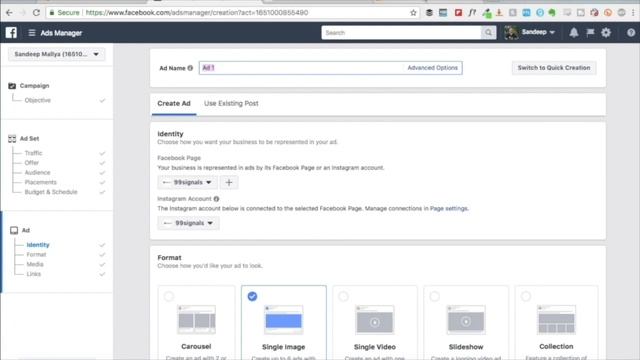Screen dimensions: 640x360
Task: Select Format in the Ad tree
Action: click(x=36, y=255)
